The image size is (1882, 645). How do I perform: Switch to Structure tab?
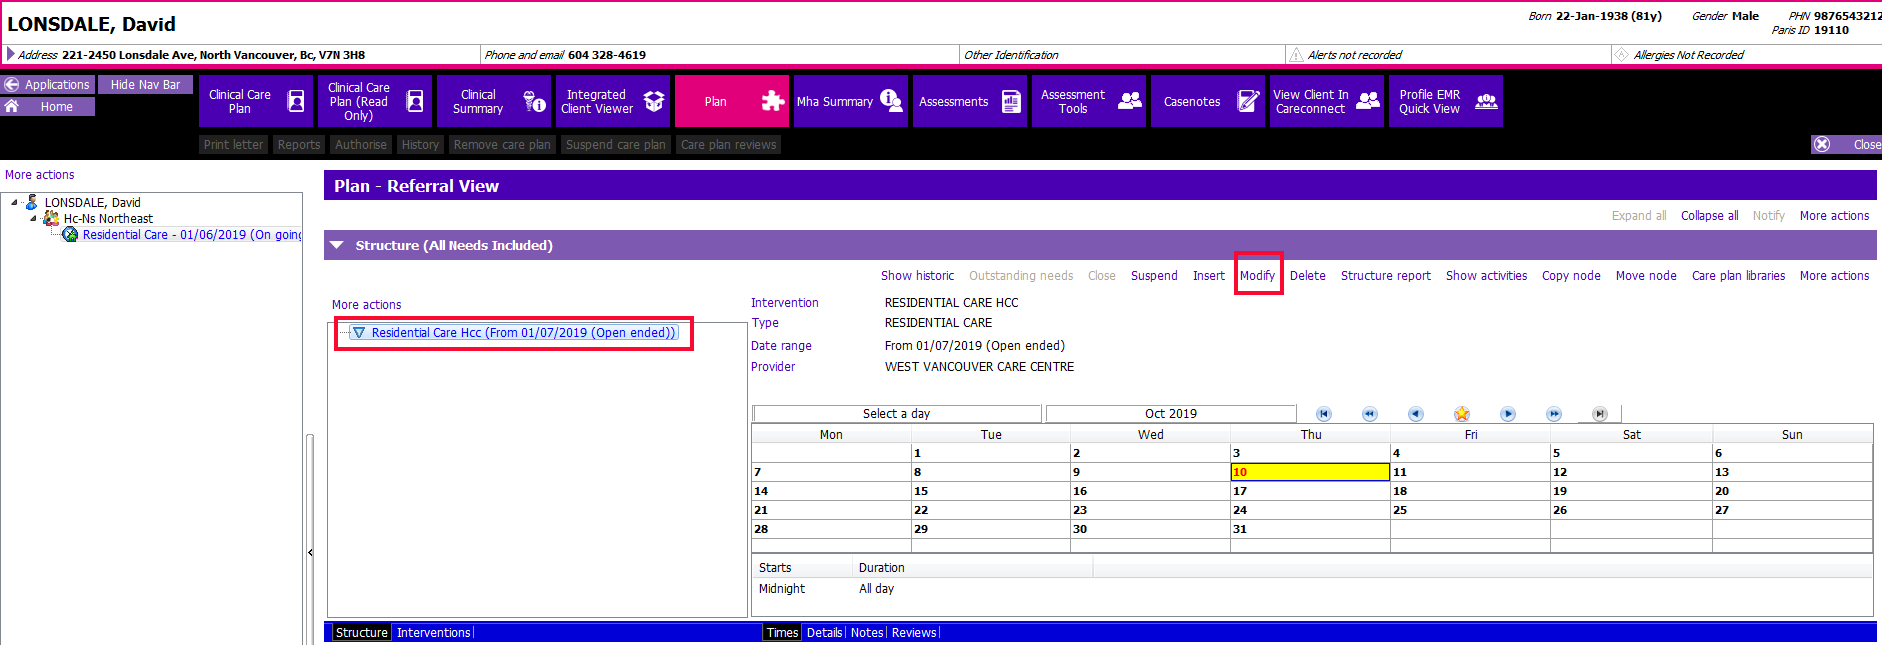[362, 633]
